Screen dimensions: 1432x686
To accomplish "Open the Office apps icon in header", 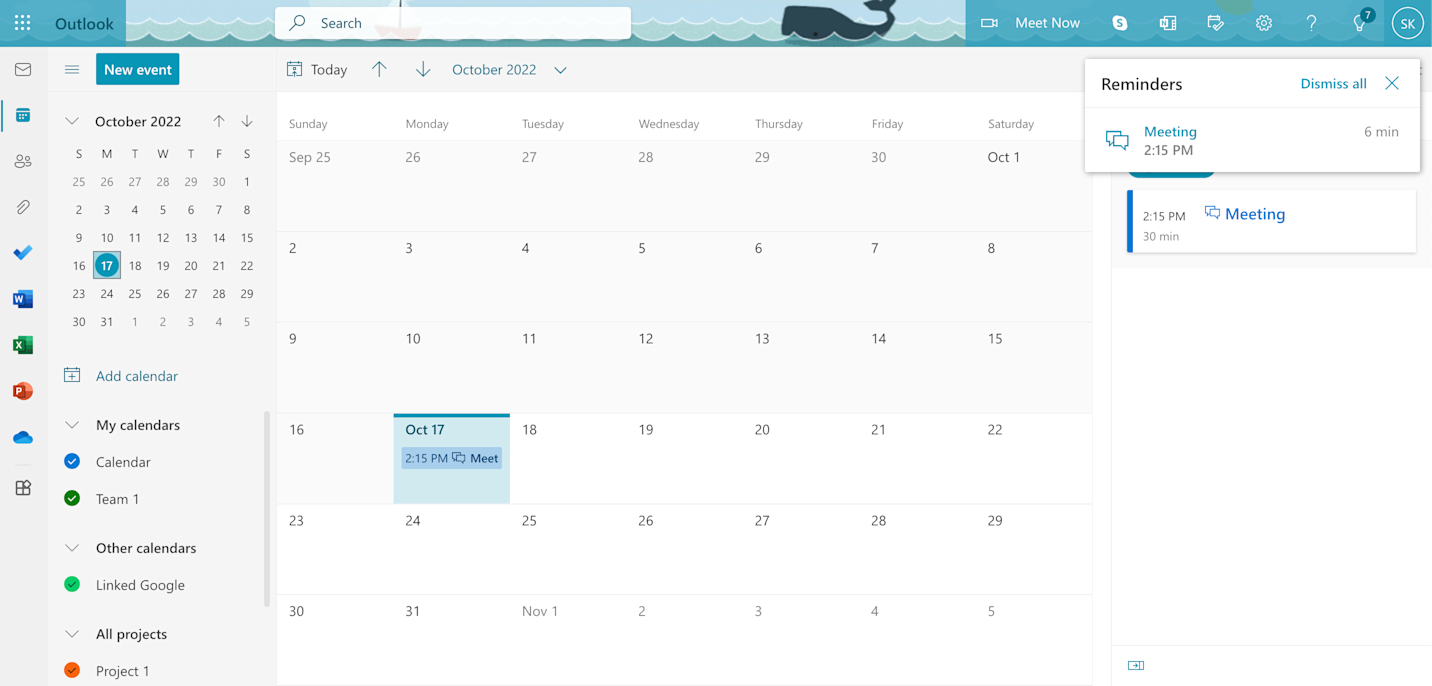I will pos(1168,23).
